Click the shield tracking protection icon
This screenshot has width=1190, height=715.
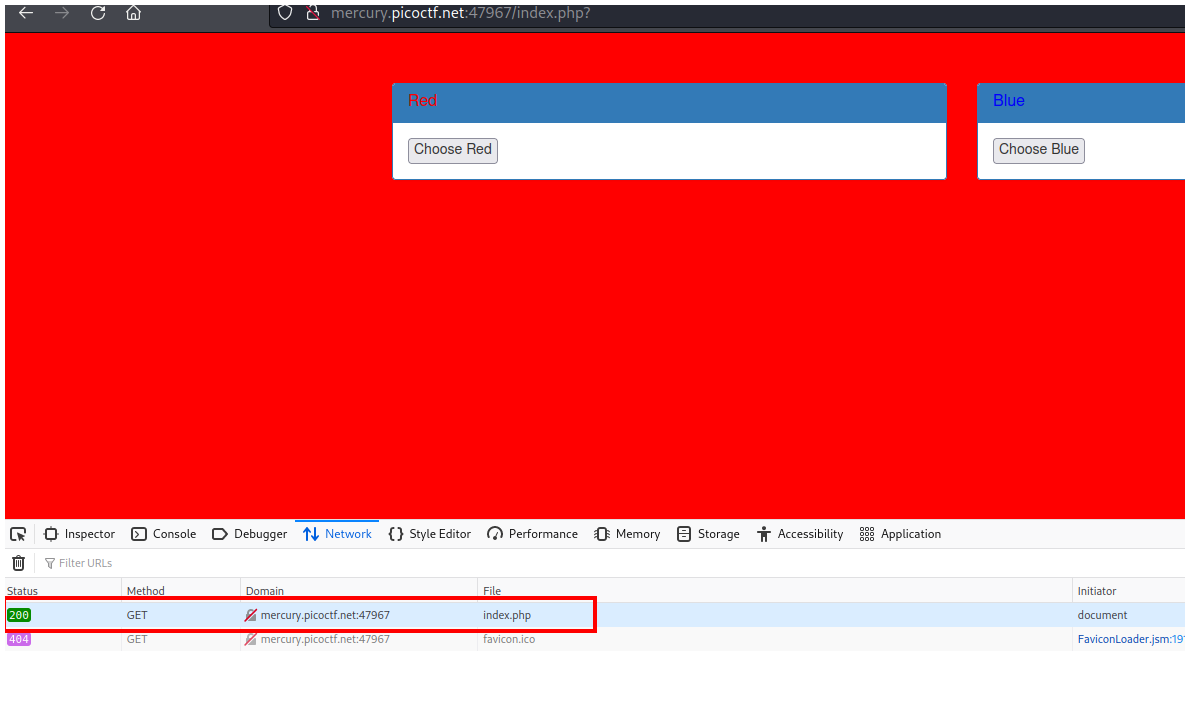[285, 13]
